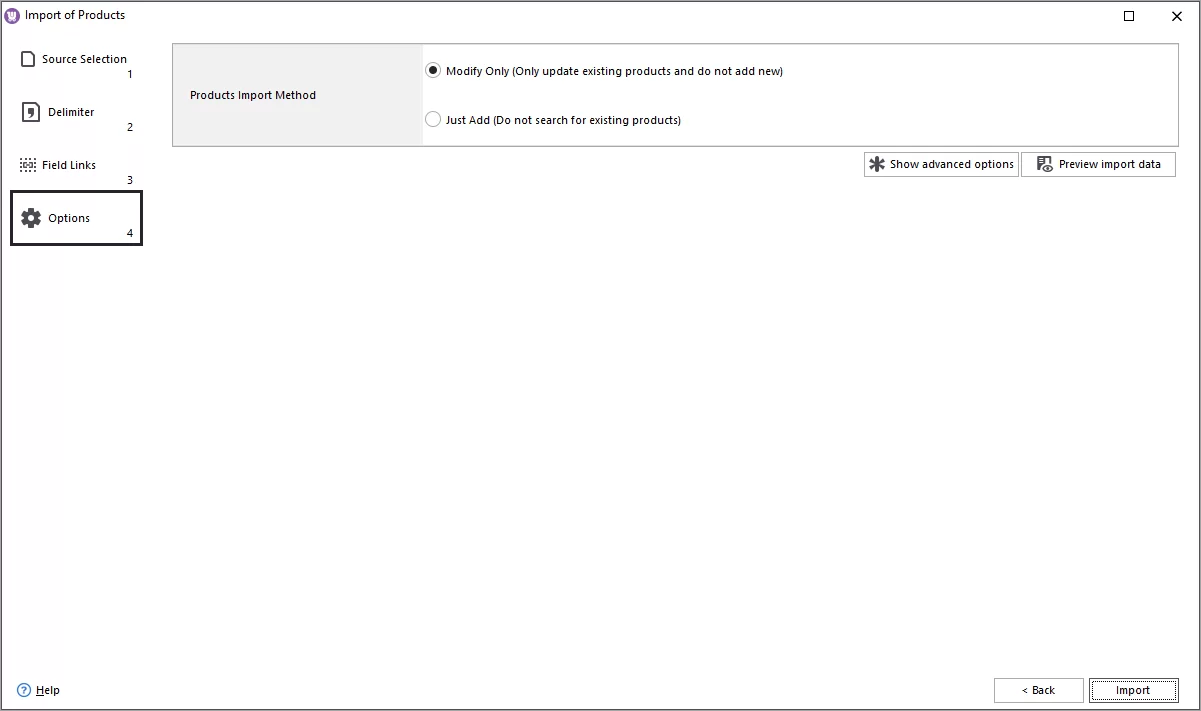Click the preview-eye icon on Preview import data
Image resolution: width=1201 pixels, height=711 pixels.
(1044, 164)
